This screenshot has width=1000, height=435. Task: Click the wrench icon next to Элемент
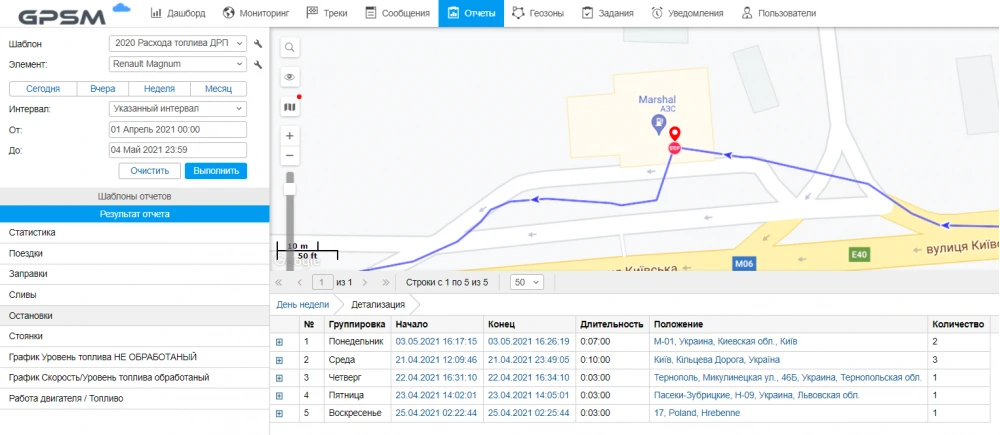coord(258,64)
